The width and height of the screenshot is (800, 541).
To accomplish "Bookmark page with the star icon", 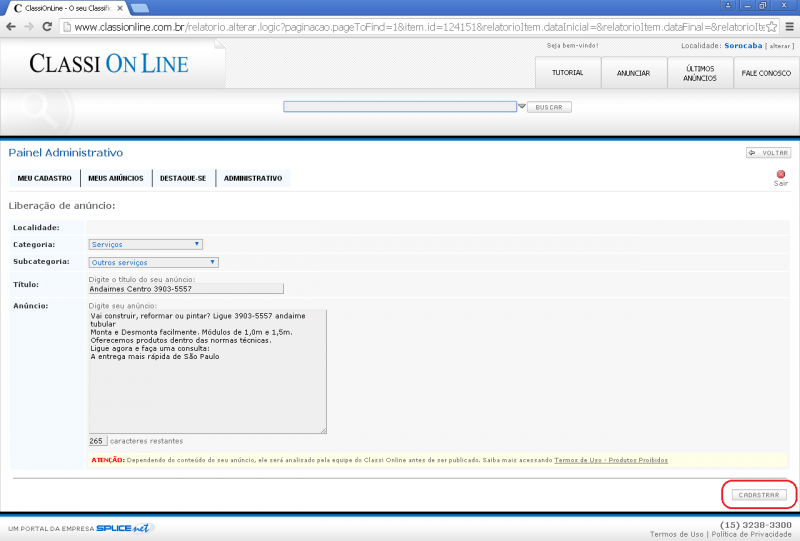I will pyautogui.click(x=771, y=26).
